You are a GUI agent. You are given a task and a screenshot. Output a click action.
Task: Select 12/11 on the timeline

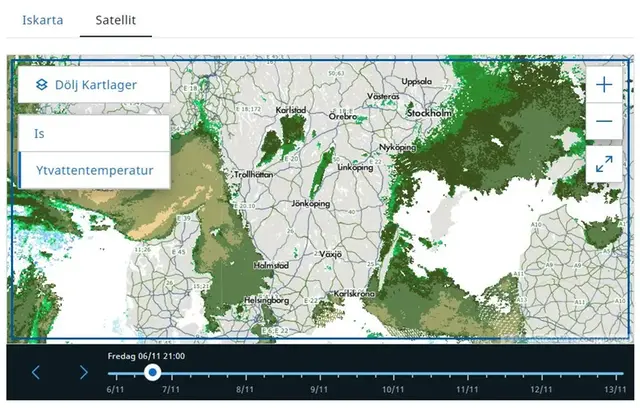coord(541,389)
